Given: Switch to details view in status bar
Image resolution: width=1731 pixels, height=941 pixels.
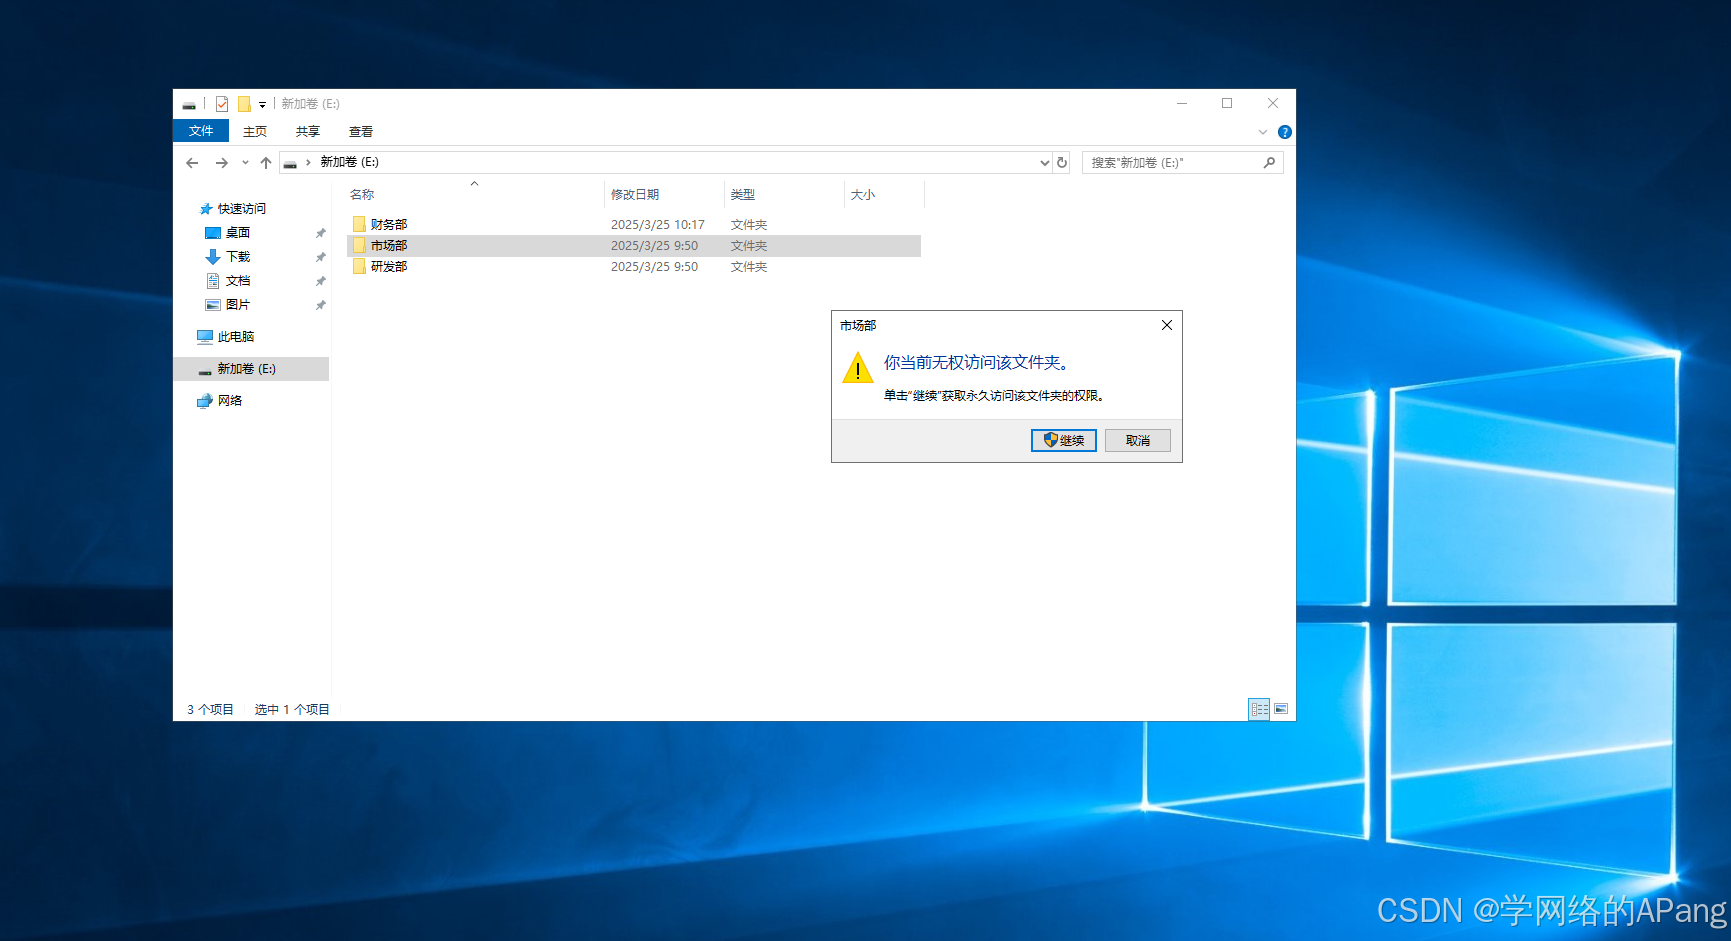Looking at the screenshot, I should click(x=1259, y=709).
